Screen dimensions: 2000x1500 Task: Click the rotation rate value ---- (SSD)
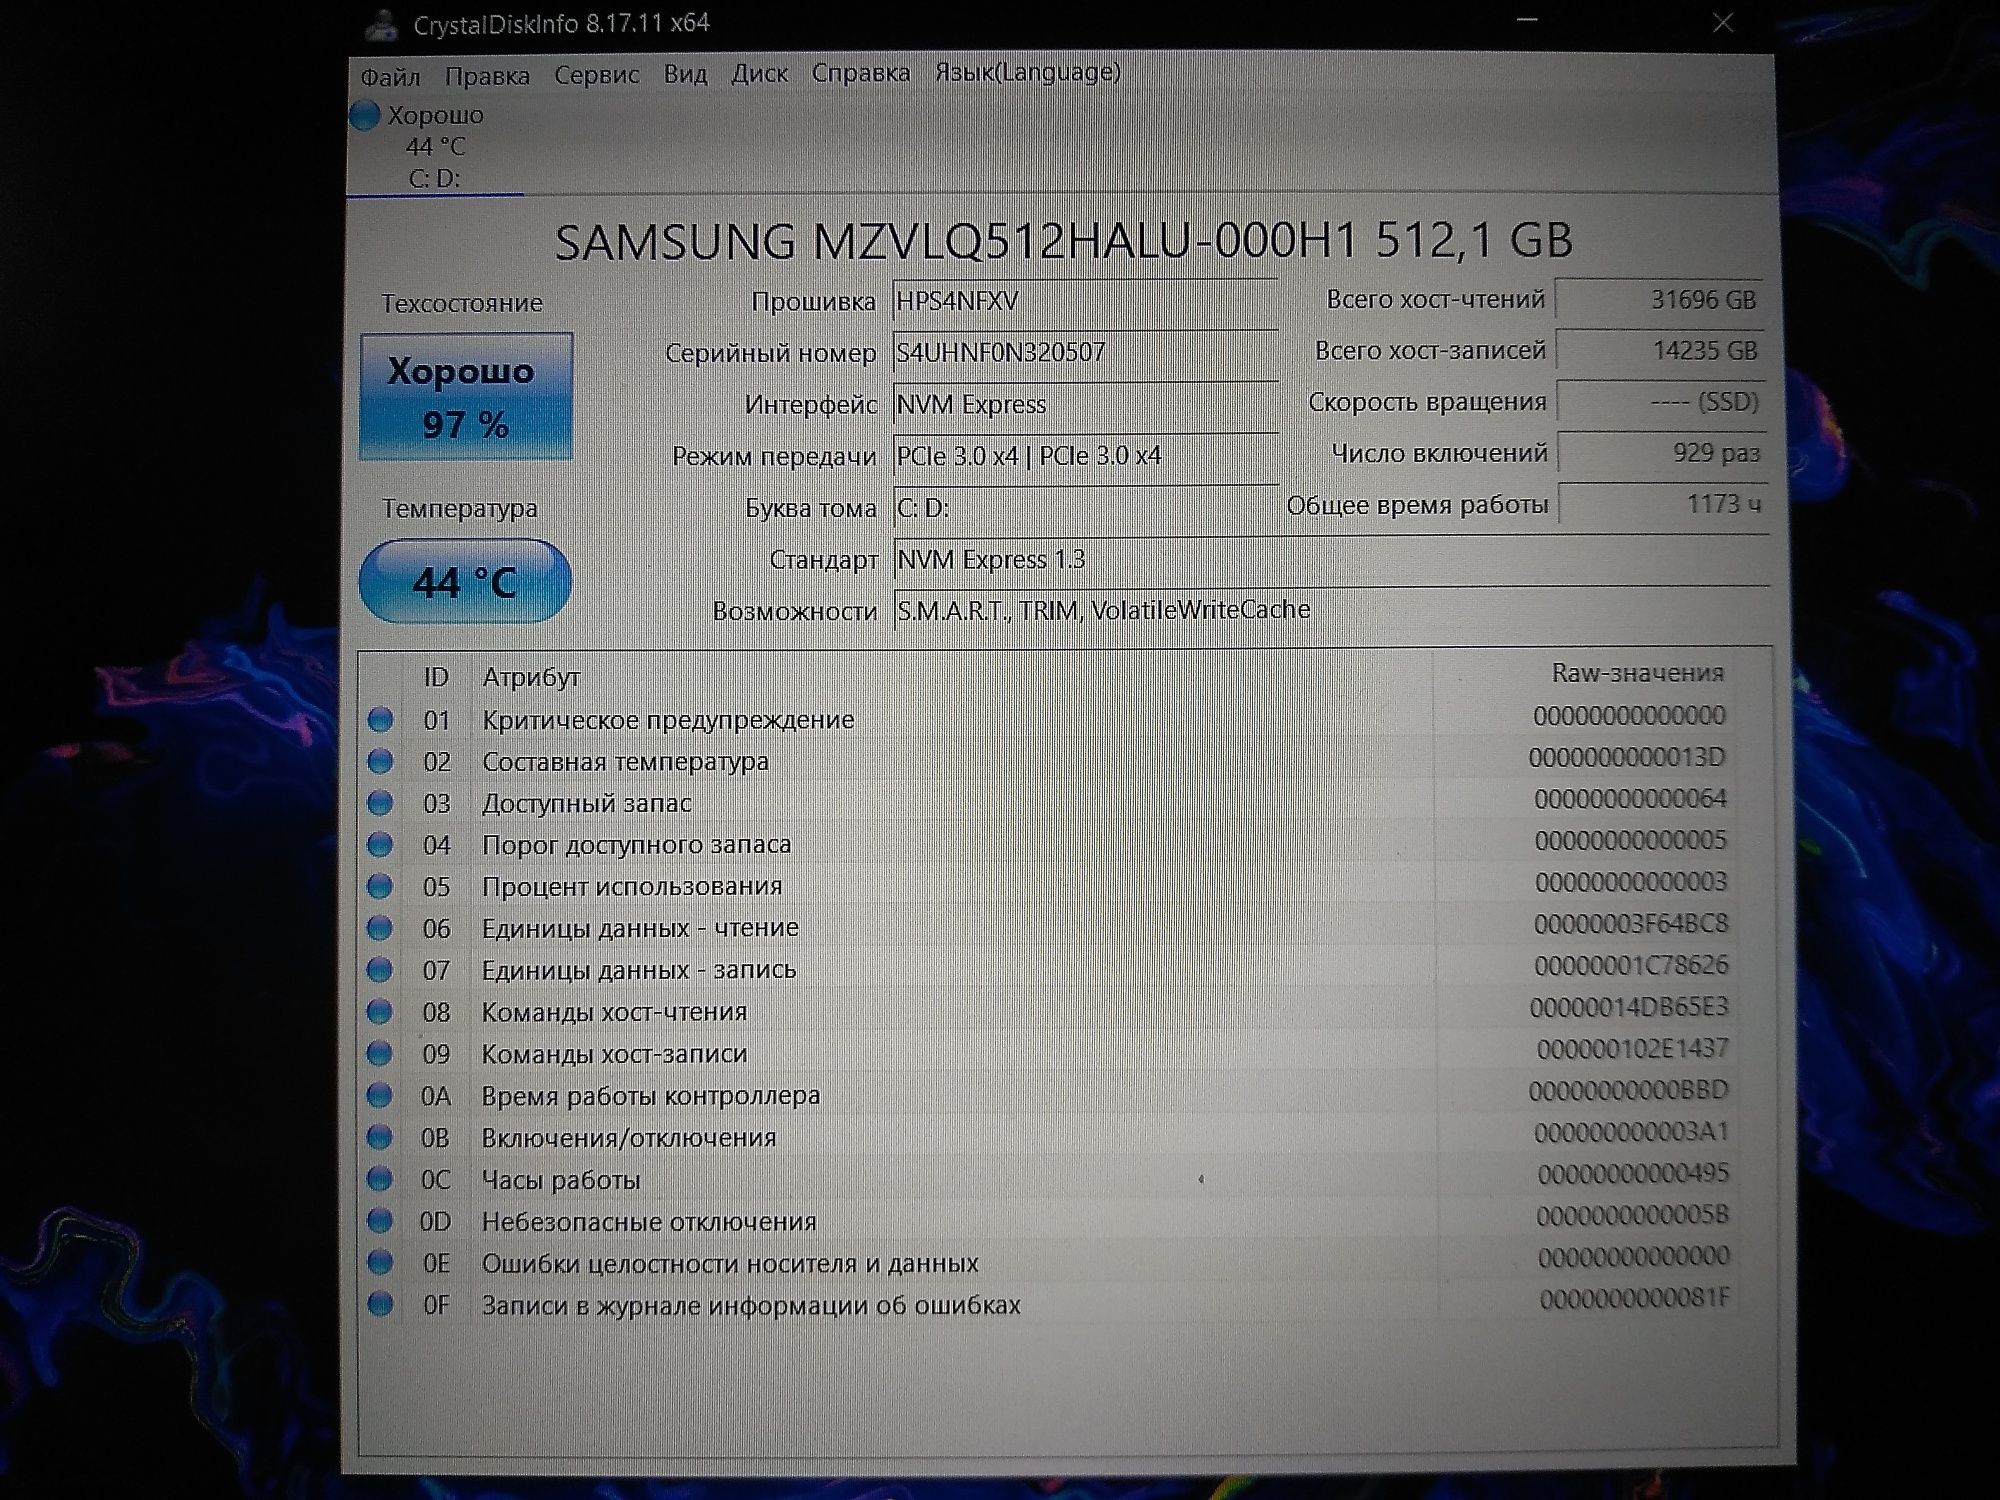(x=1660, y=402)
